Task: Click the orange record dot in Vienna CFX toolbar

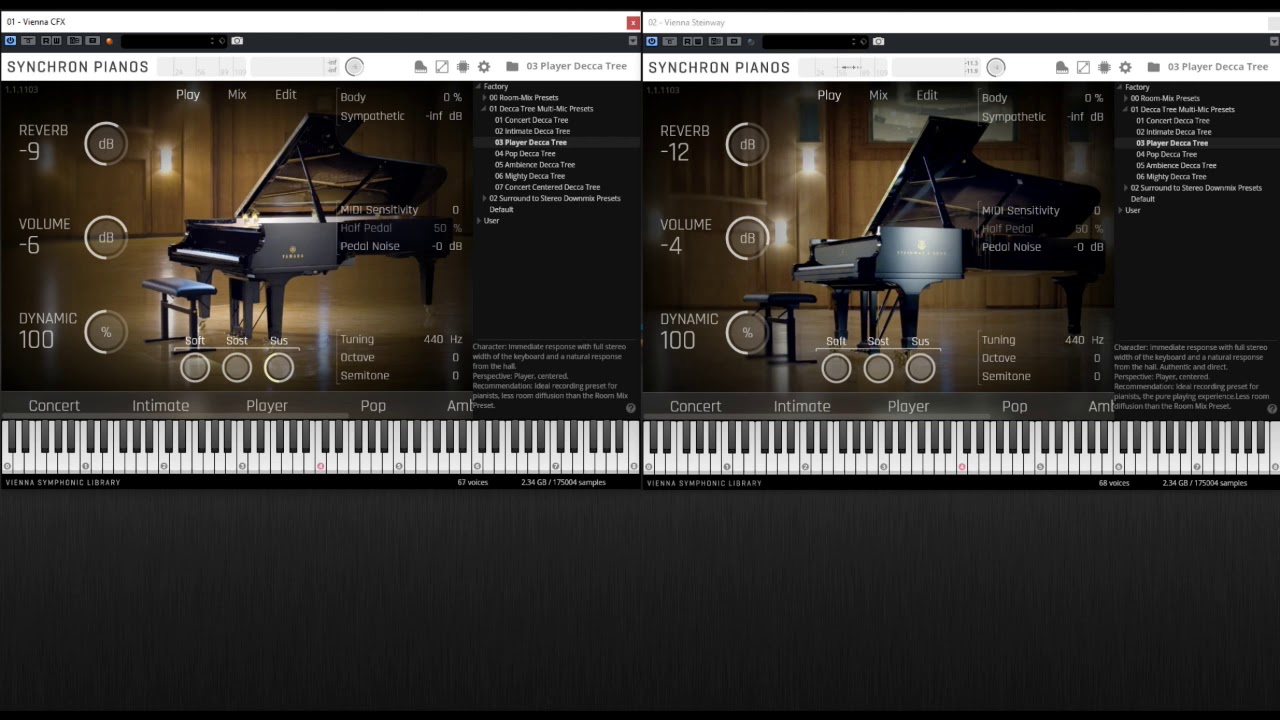Action: point(109,41)
